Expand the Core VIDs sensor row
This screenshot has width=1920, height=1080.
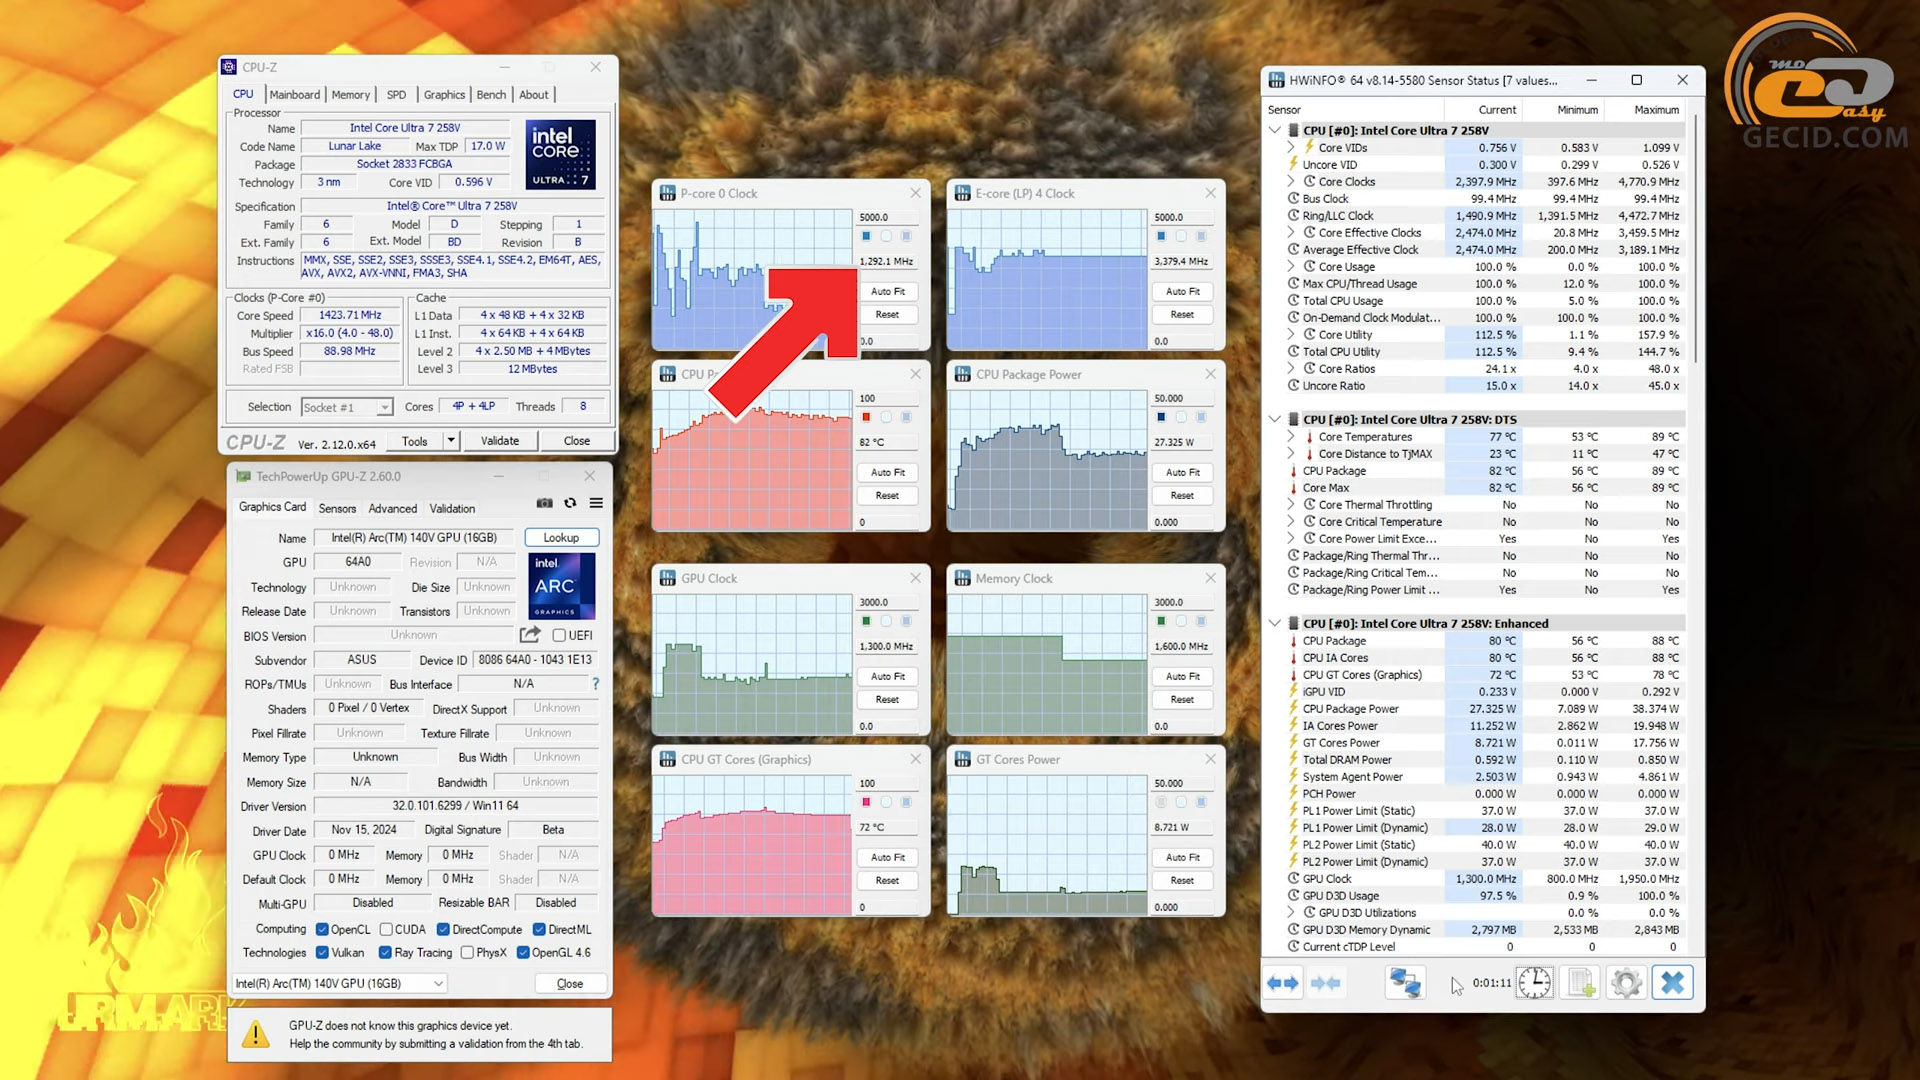1290,147
